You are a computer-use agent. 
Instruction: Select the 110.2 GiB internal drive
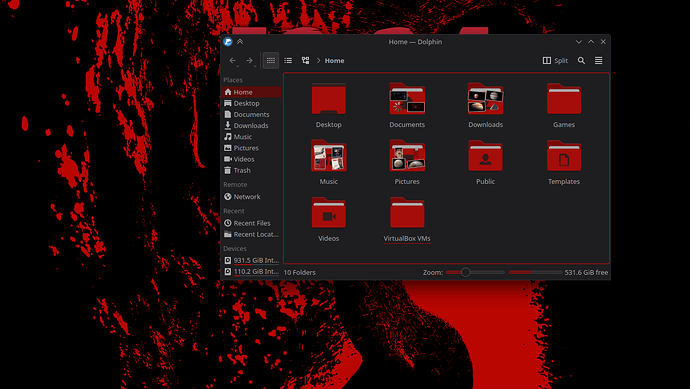[251, 272]
